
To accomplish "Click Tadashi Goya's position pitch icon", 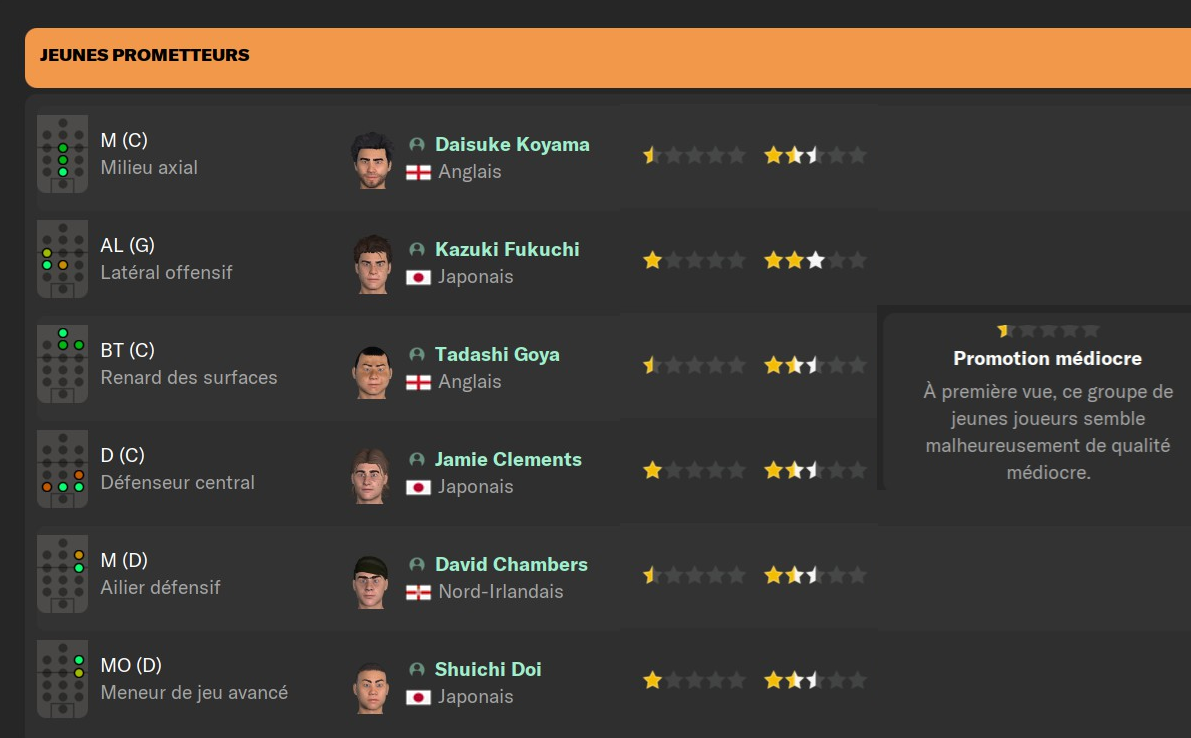I will point(62,365).
